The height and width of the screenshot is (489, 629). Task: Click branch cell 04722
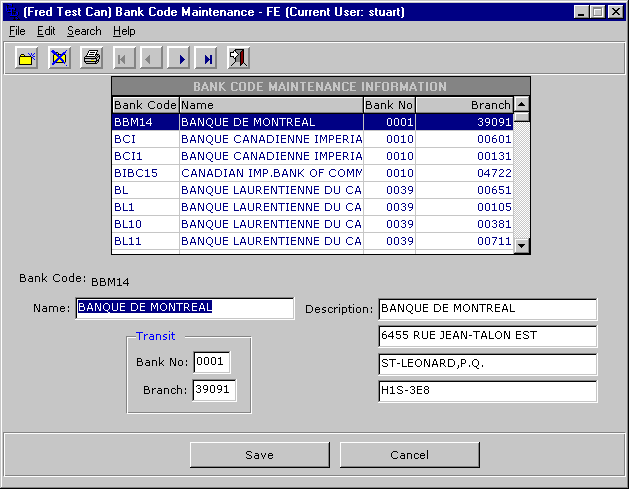pyautogui.click(x=465, y=173)
